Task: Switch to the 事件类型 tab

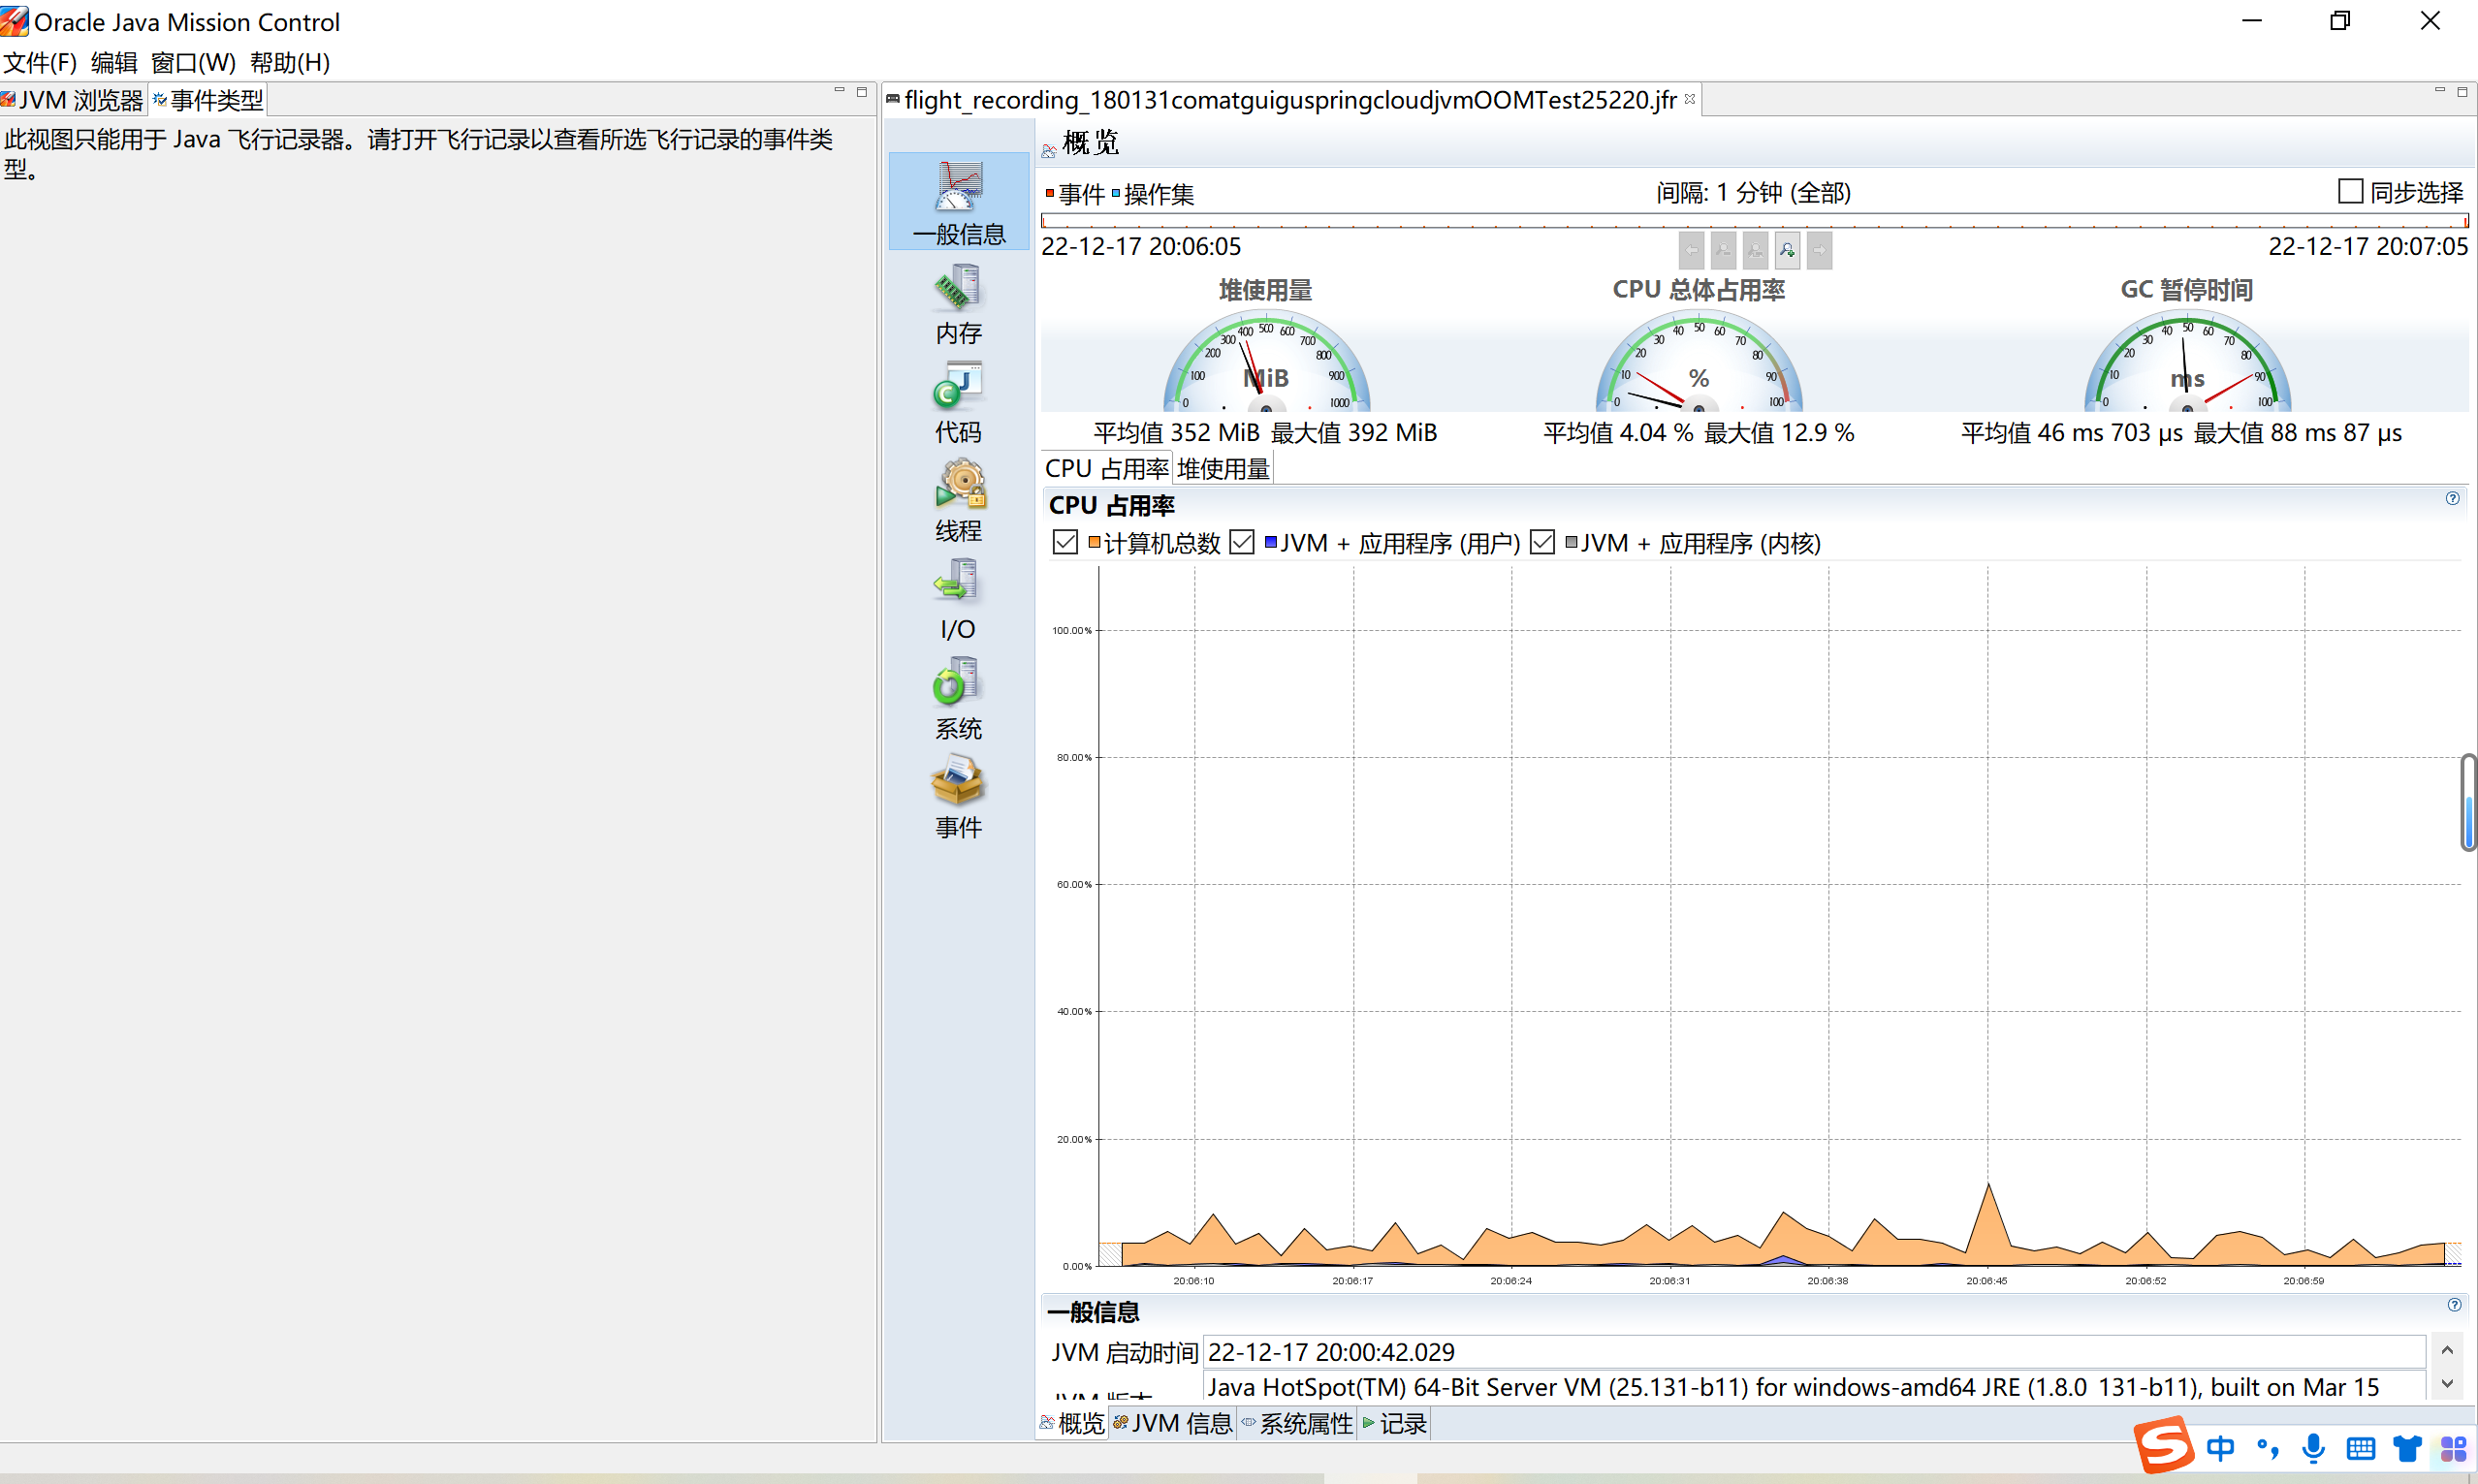Action: tap(208, 100)
